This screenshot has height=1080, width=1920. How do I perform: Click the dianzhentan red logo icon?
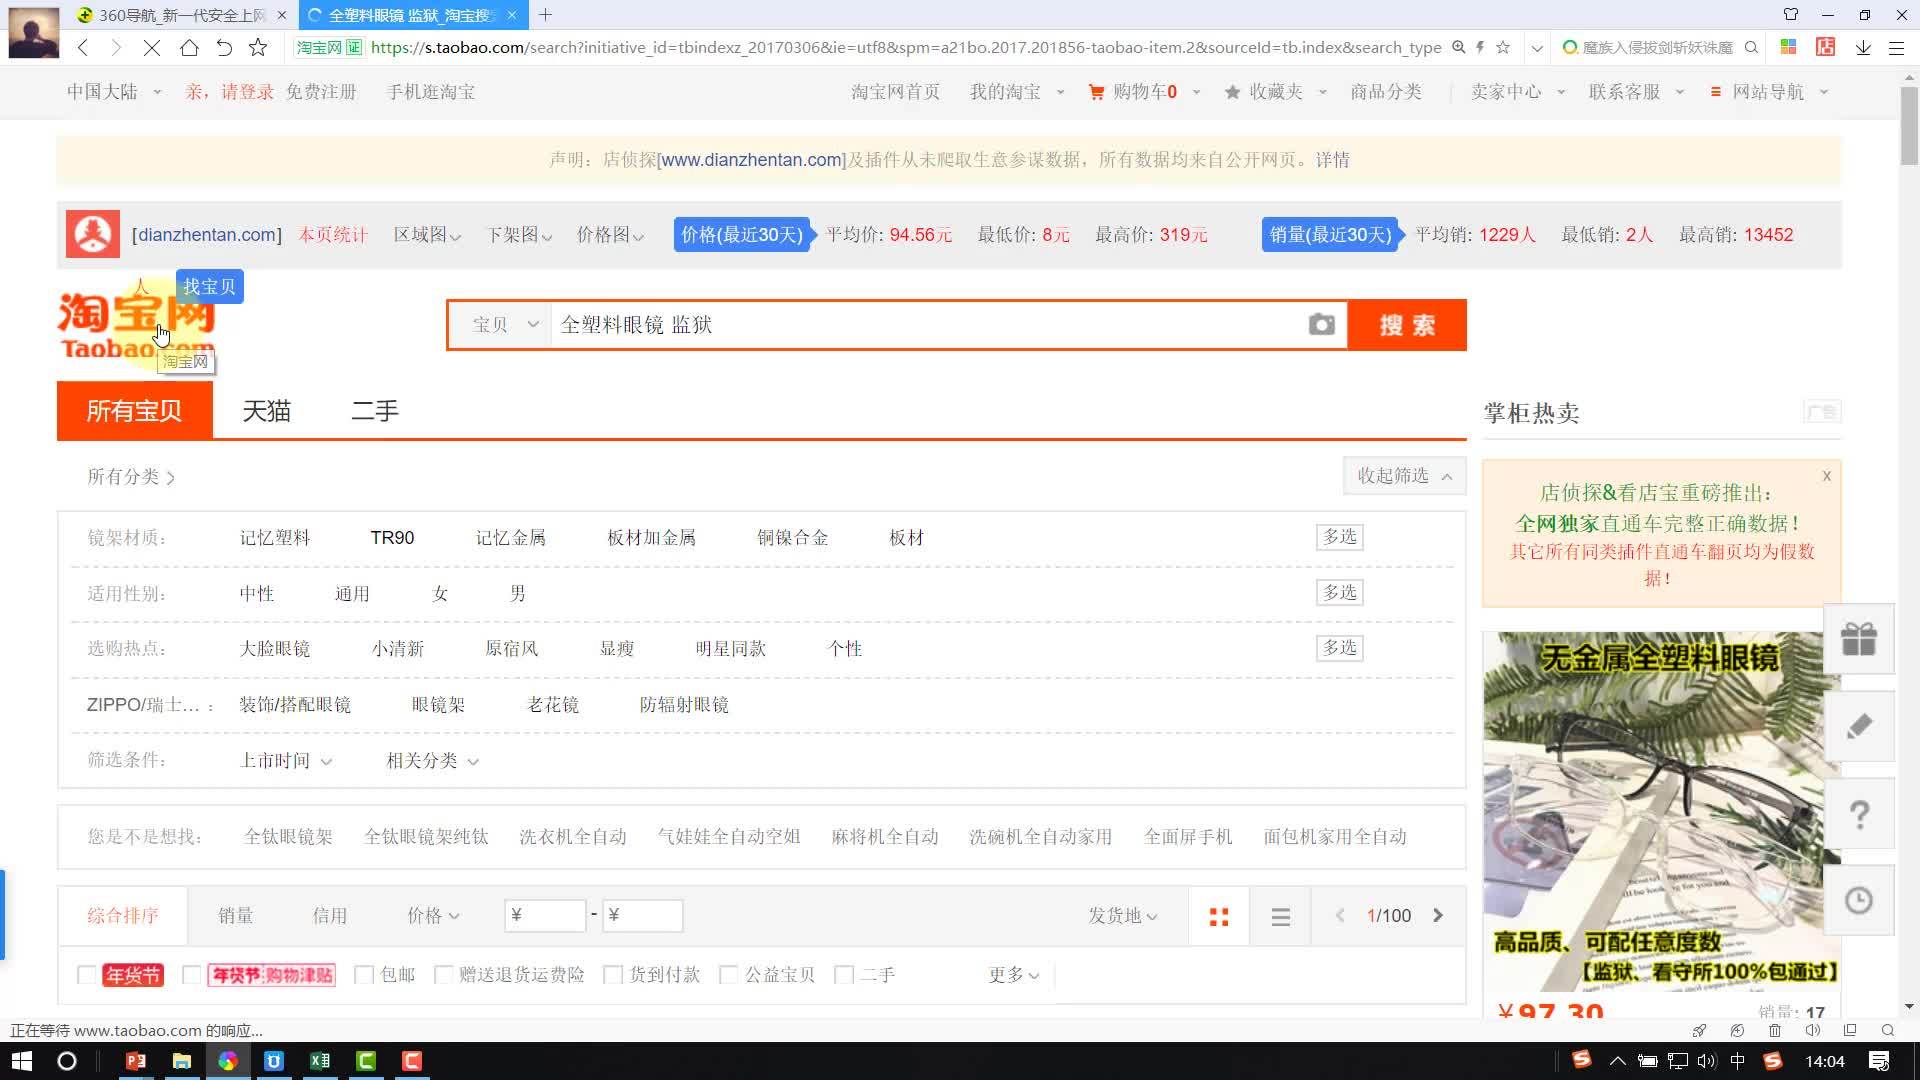[x=93, y=235]
